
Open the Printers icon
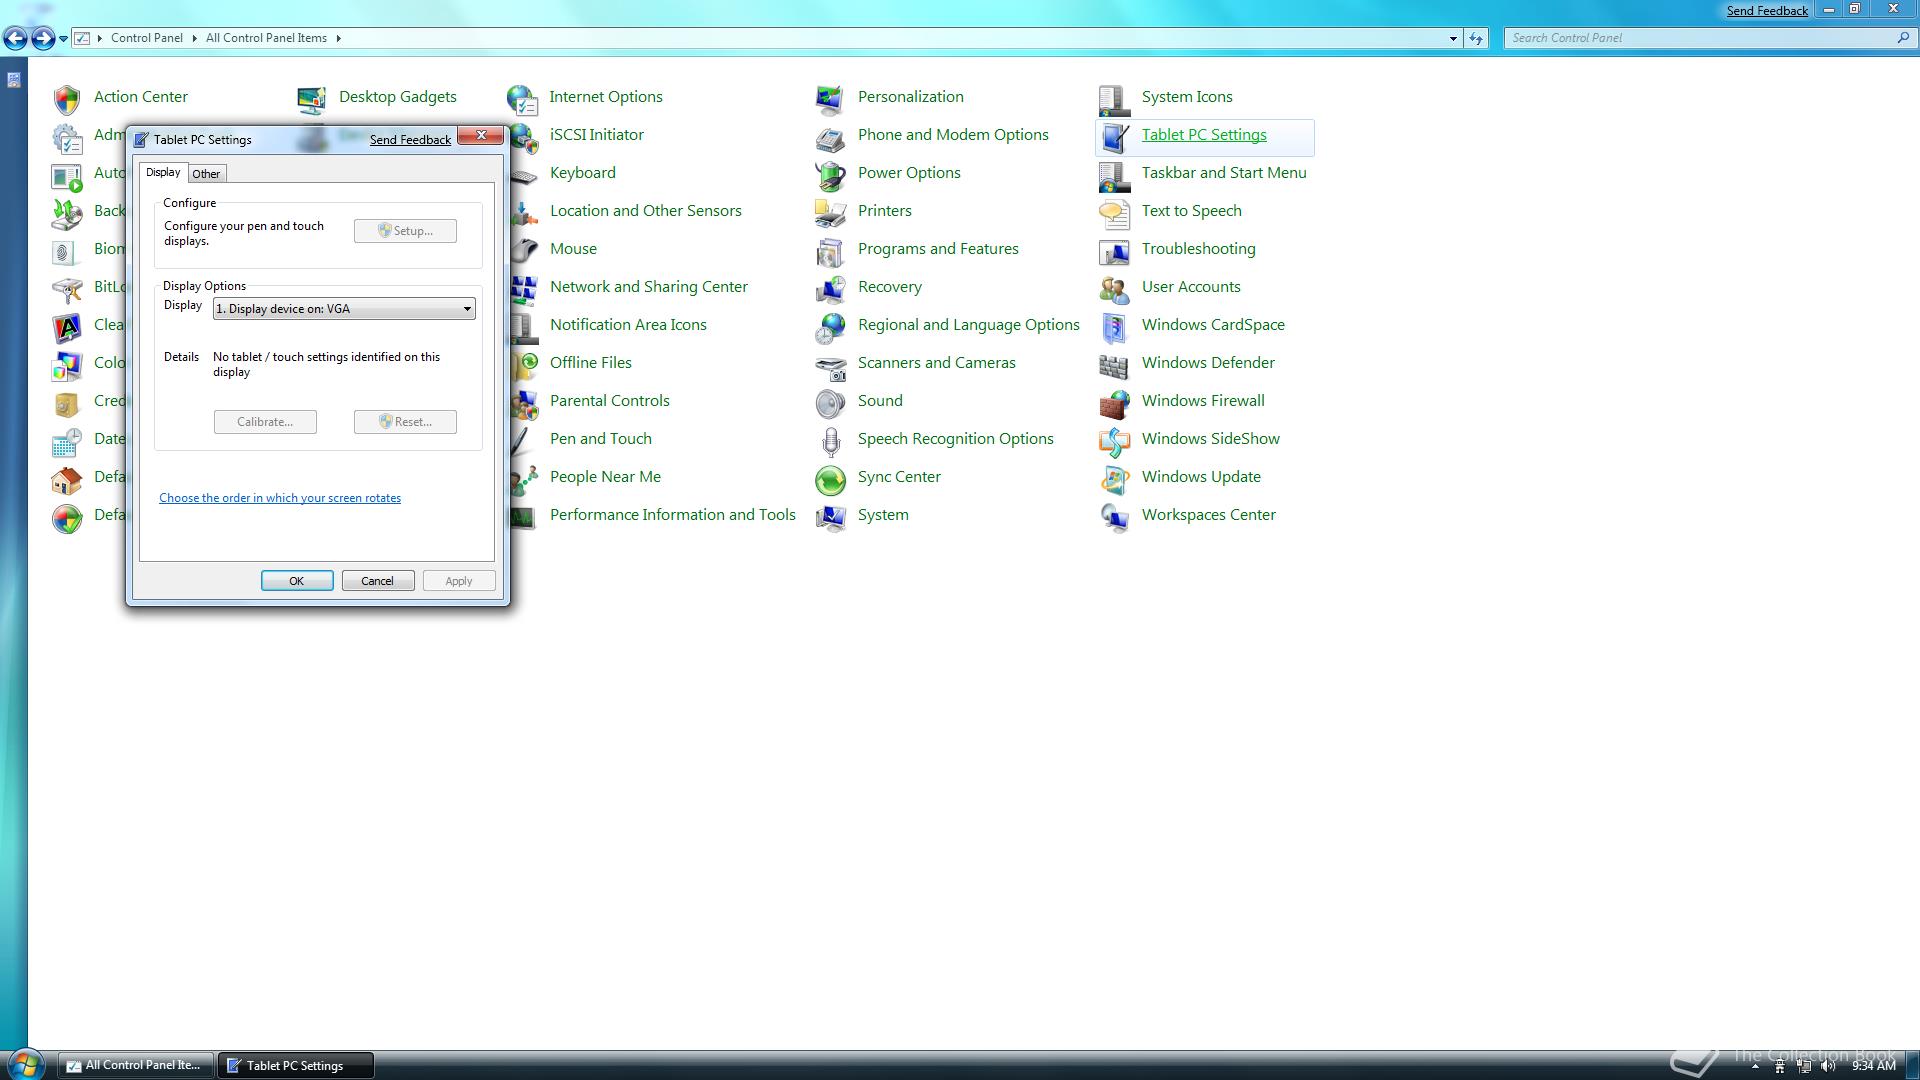(830, 213)
